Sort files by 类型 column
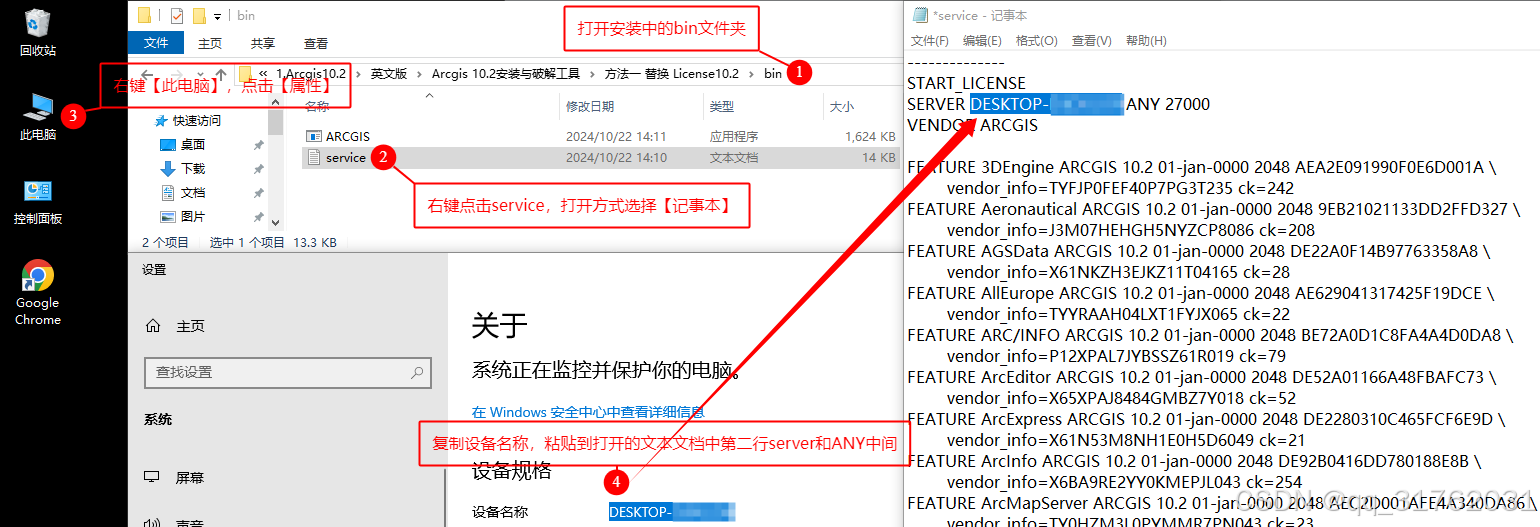Image resolution: width=1540 pixels, height=527 pixels. coord(722,106)
